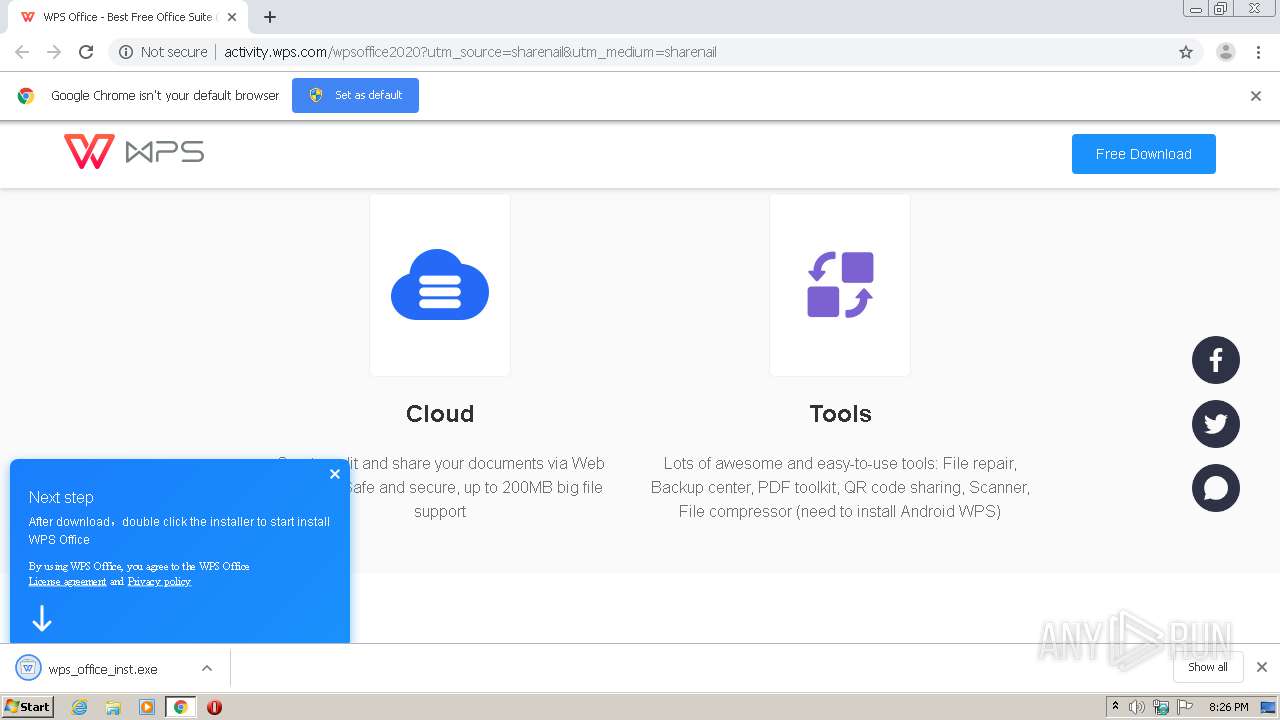Open a new browser tab
Screen dimensions: 1280x720
[x=270, y=17]
